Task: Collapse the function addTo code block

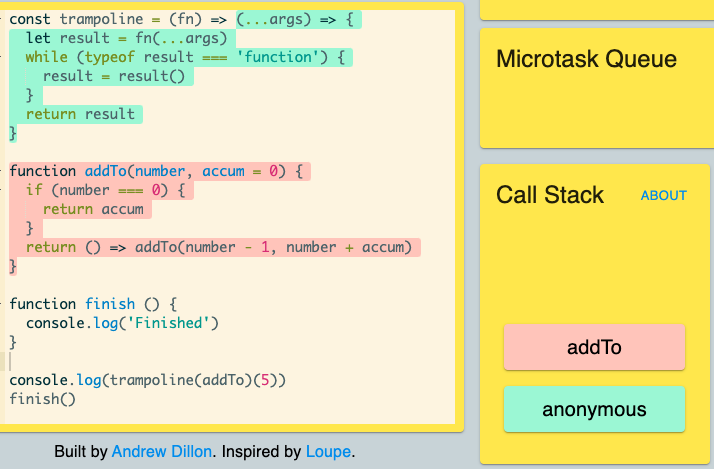Action: pos(2,171)
